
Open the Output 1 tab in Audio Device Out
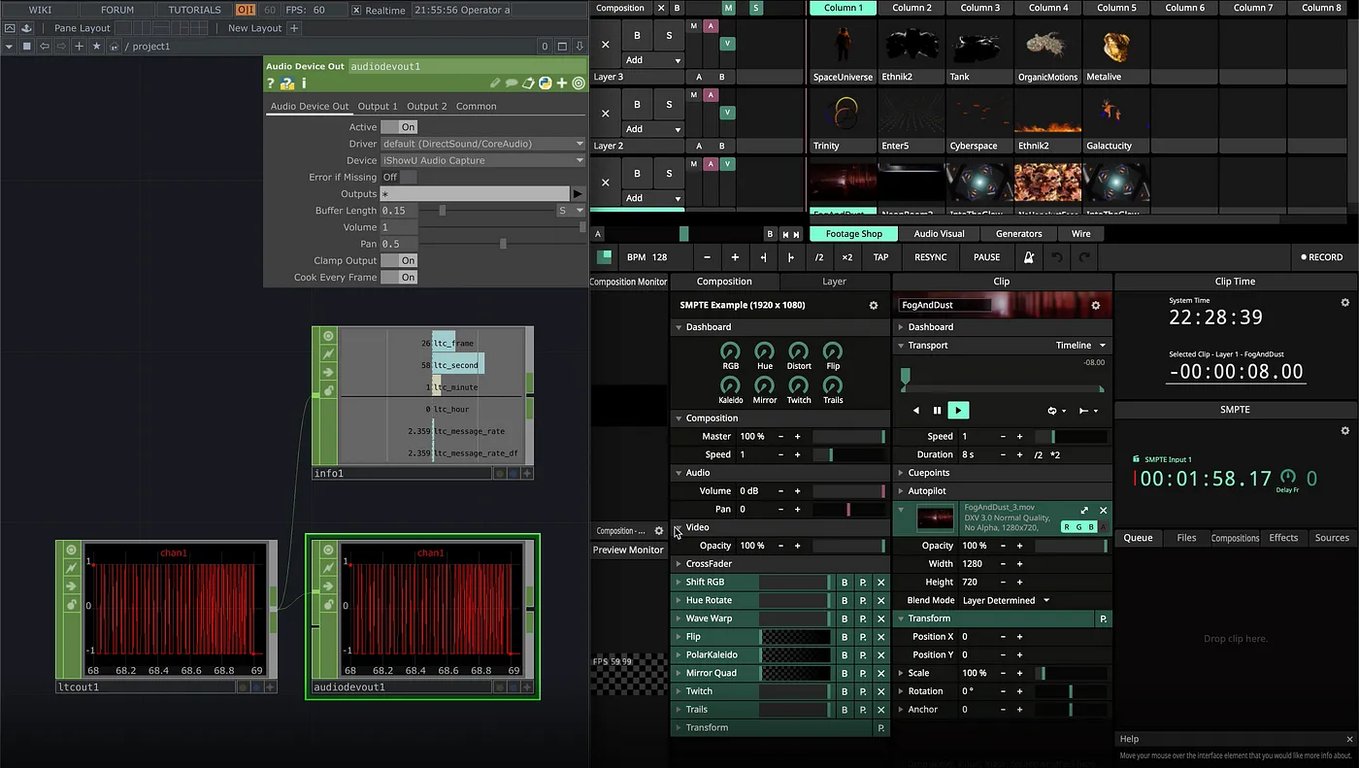click(x=377, y=105)
